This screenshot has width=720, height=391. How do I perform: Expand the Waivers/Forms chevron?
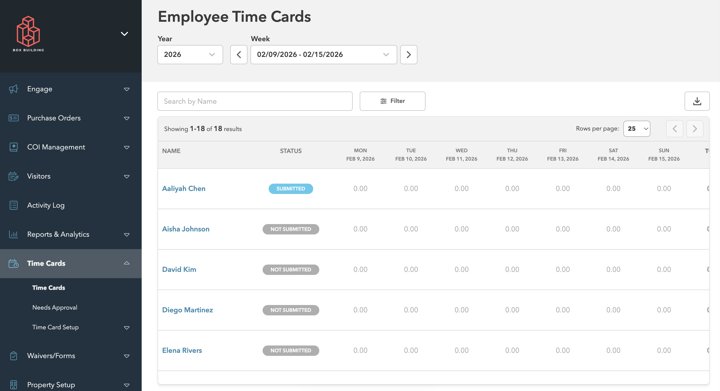[127, 356]
